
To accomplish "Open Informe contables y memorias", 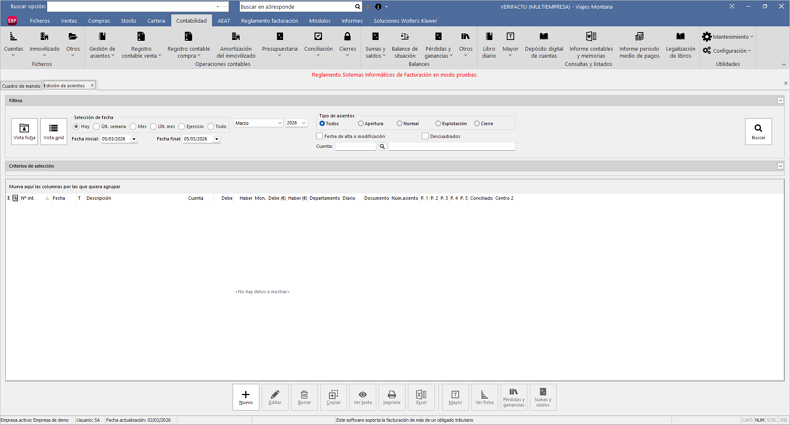I will [591, 44].
